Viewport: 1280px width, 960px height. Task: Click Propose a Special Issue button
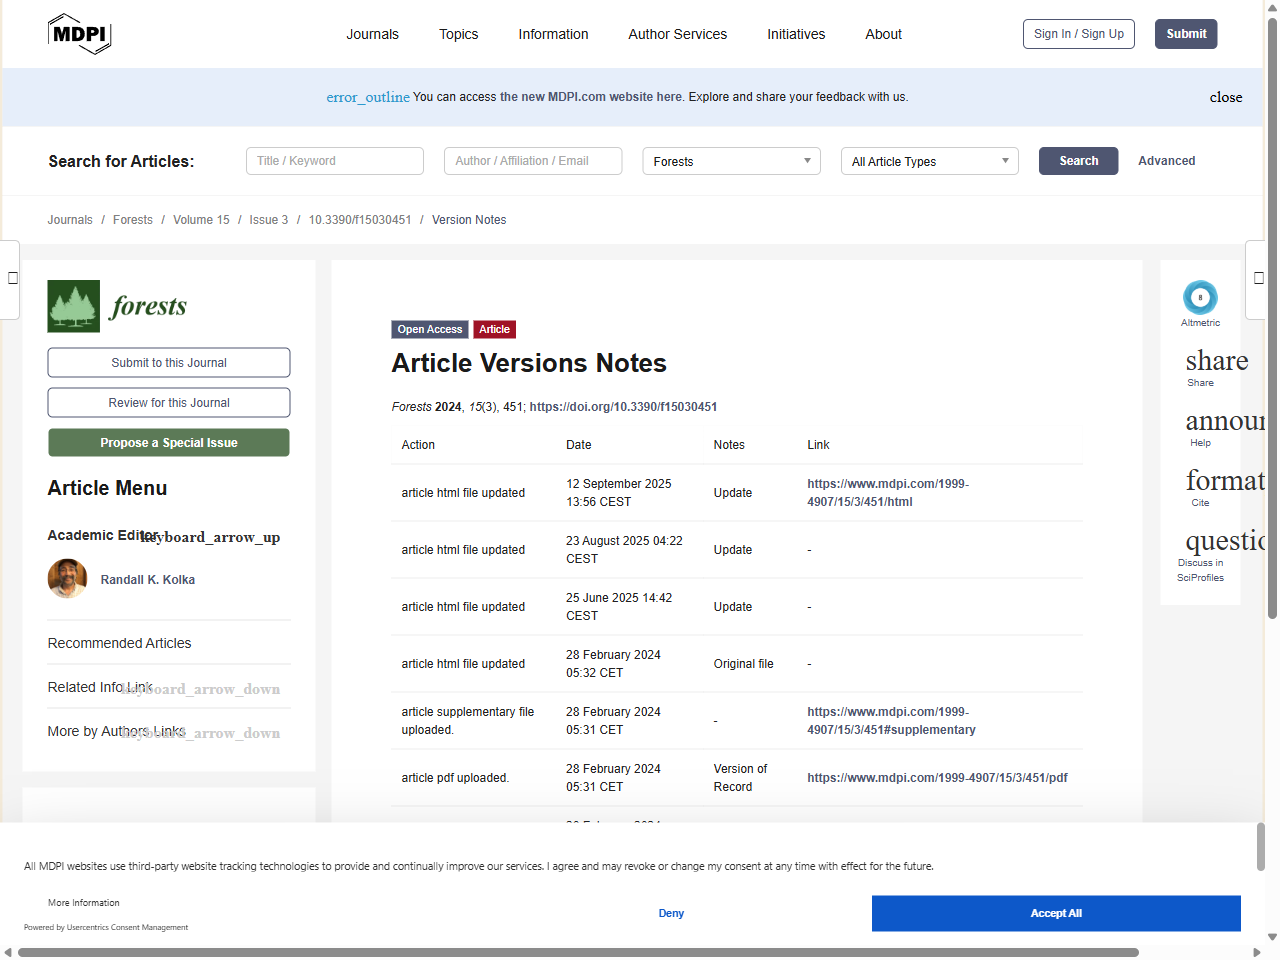(x=169, y=442)
